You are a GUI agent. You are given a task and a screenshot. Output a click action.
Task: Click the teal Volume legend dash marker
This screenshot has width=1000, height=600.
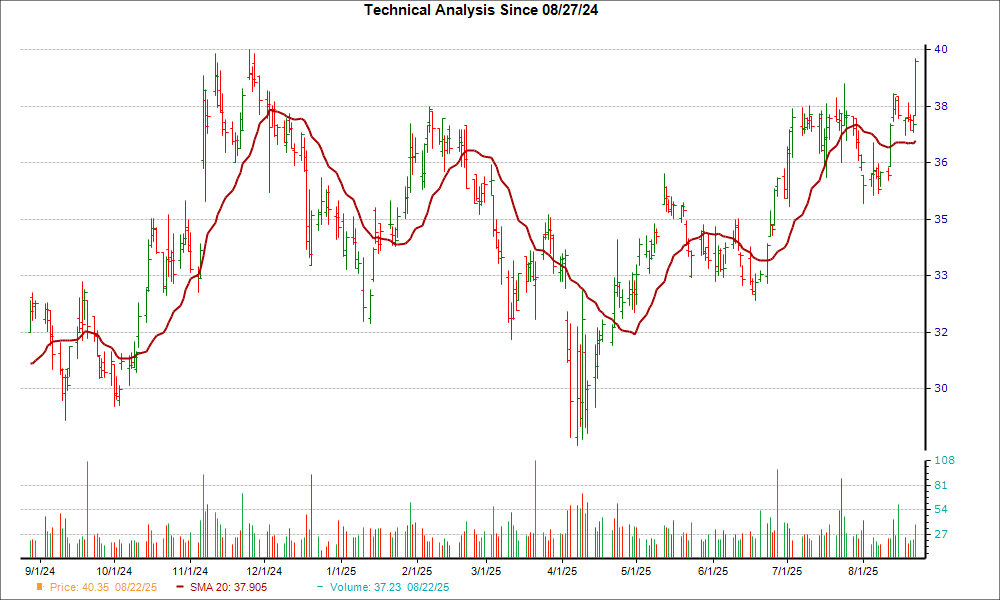320,587
